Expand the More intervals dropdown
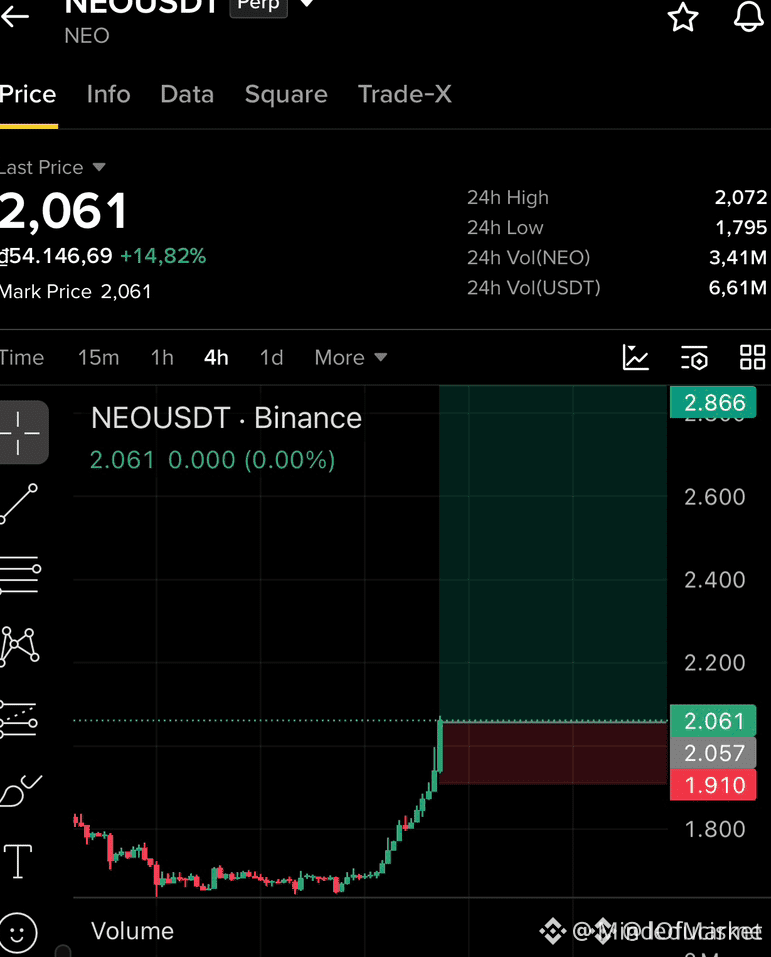This screenshot has height=957, width=771. pyautogui.click(x=351, y=357)
